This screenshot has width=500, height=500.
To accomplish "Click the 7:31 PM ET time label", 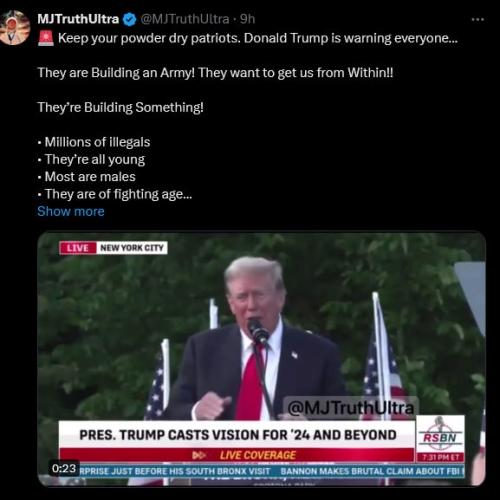I will pos(440,457).
